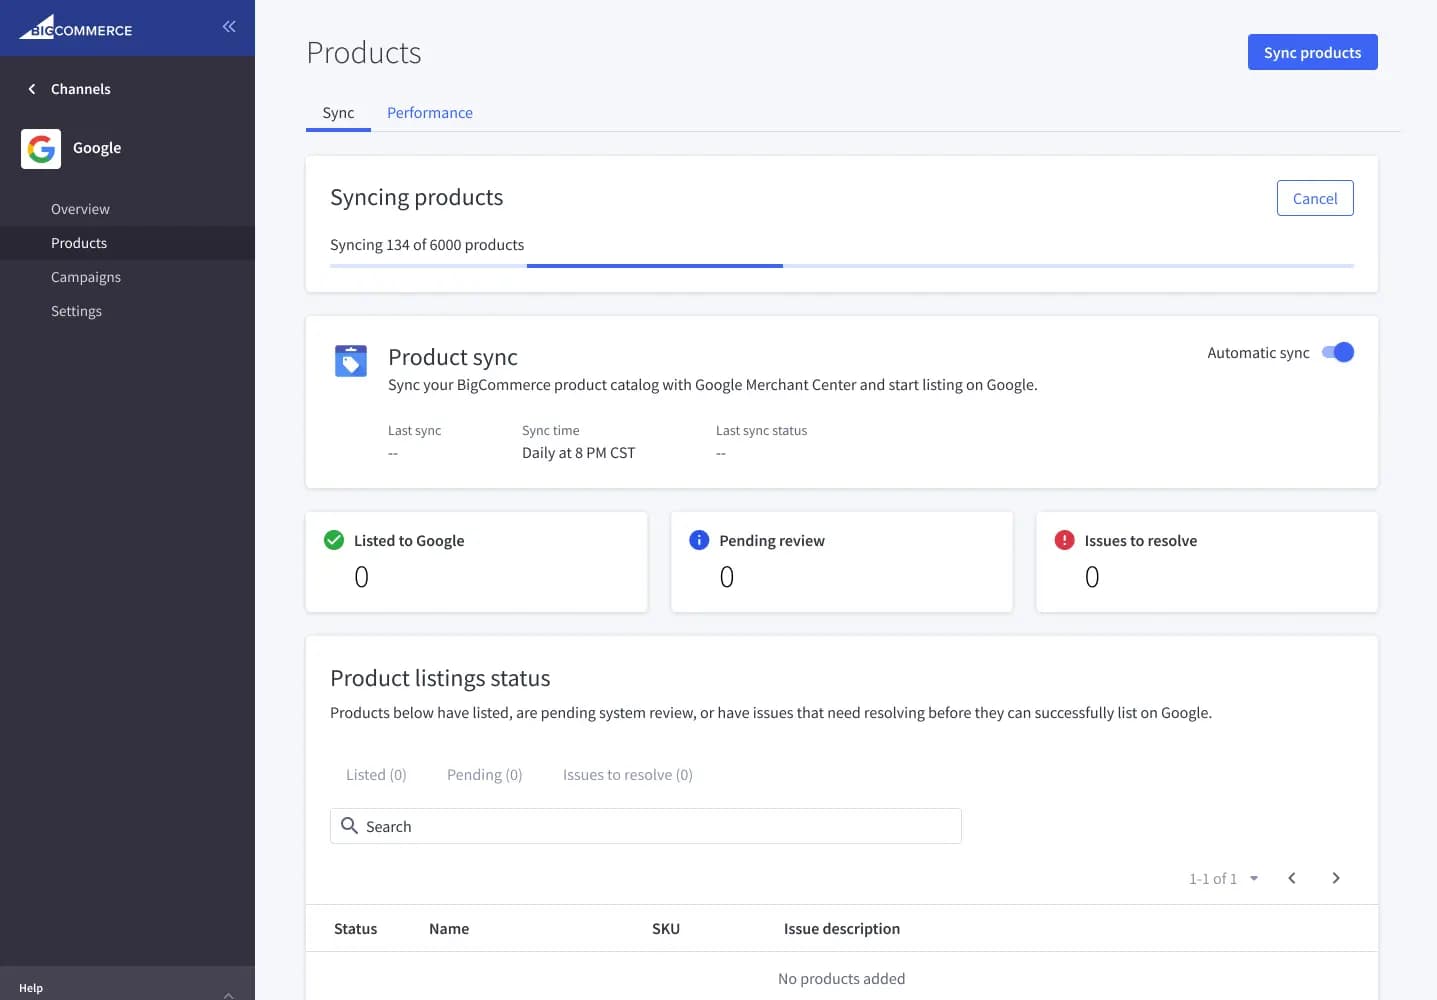Viewport: 1437px width, 1000px height.
Task: Go to next page of listings
Action: [x=1336, y=878]
